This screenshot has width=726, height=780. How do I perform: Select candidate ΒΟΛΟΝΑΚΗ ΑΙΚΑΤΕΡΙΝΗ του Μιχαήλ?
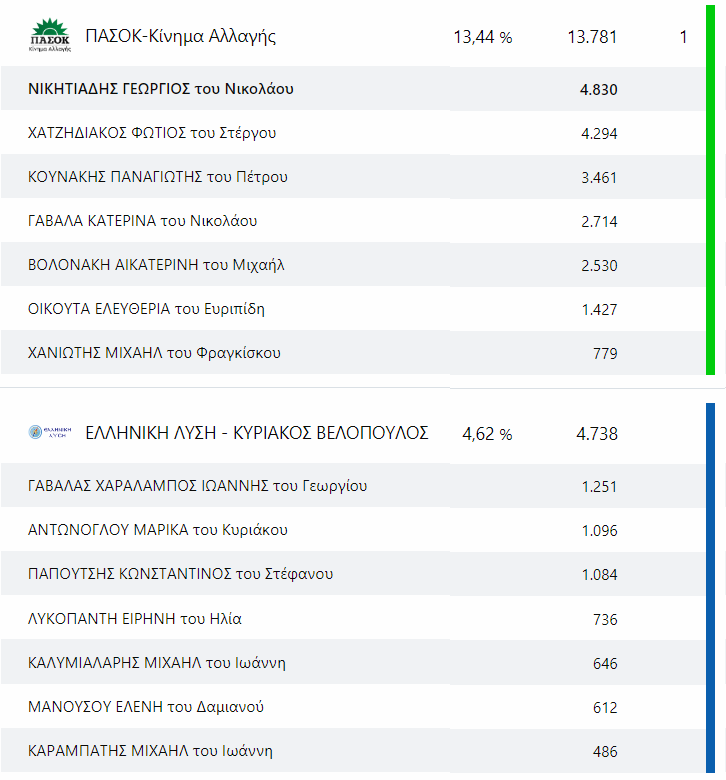coord(156,265)
